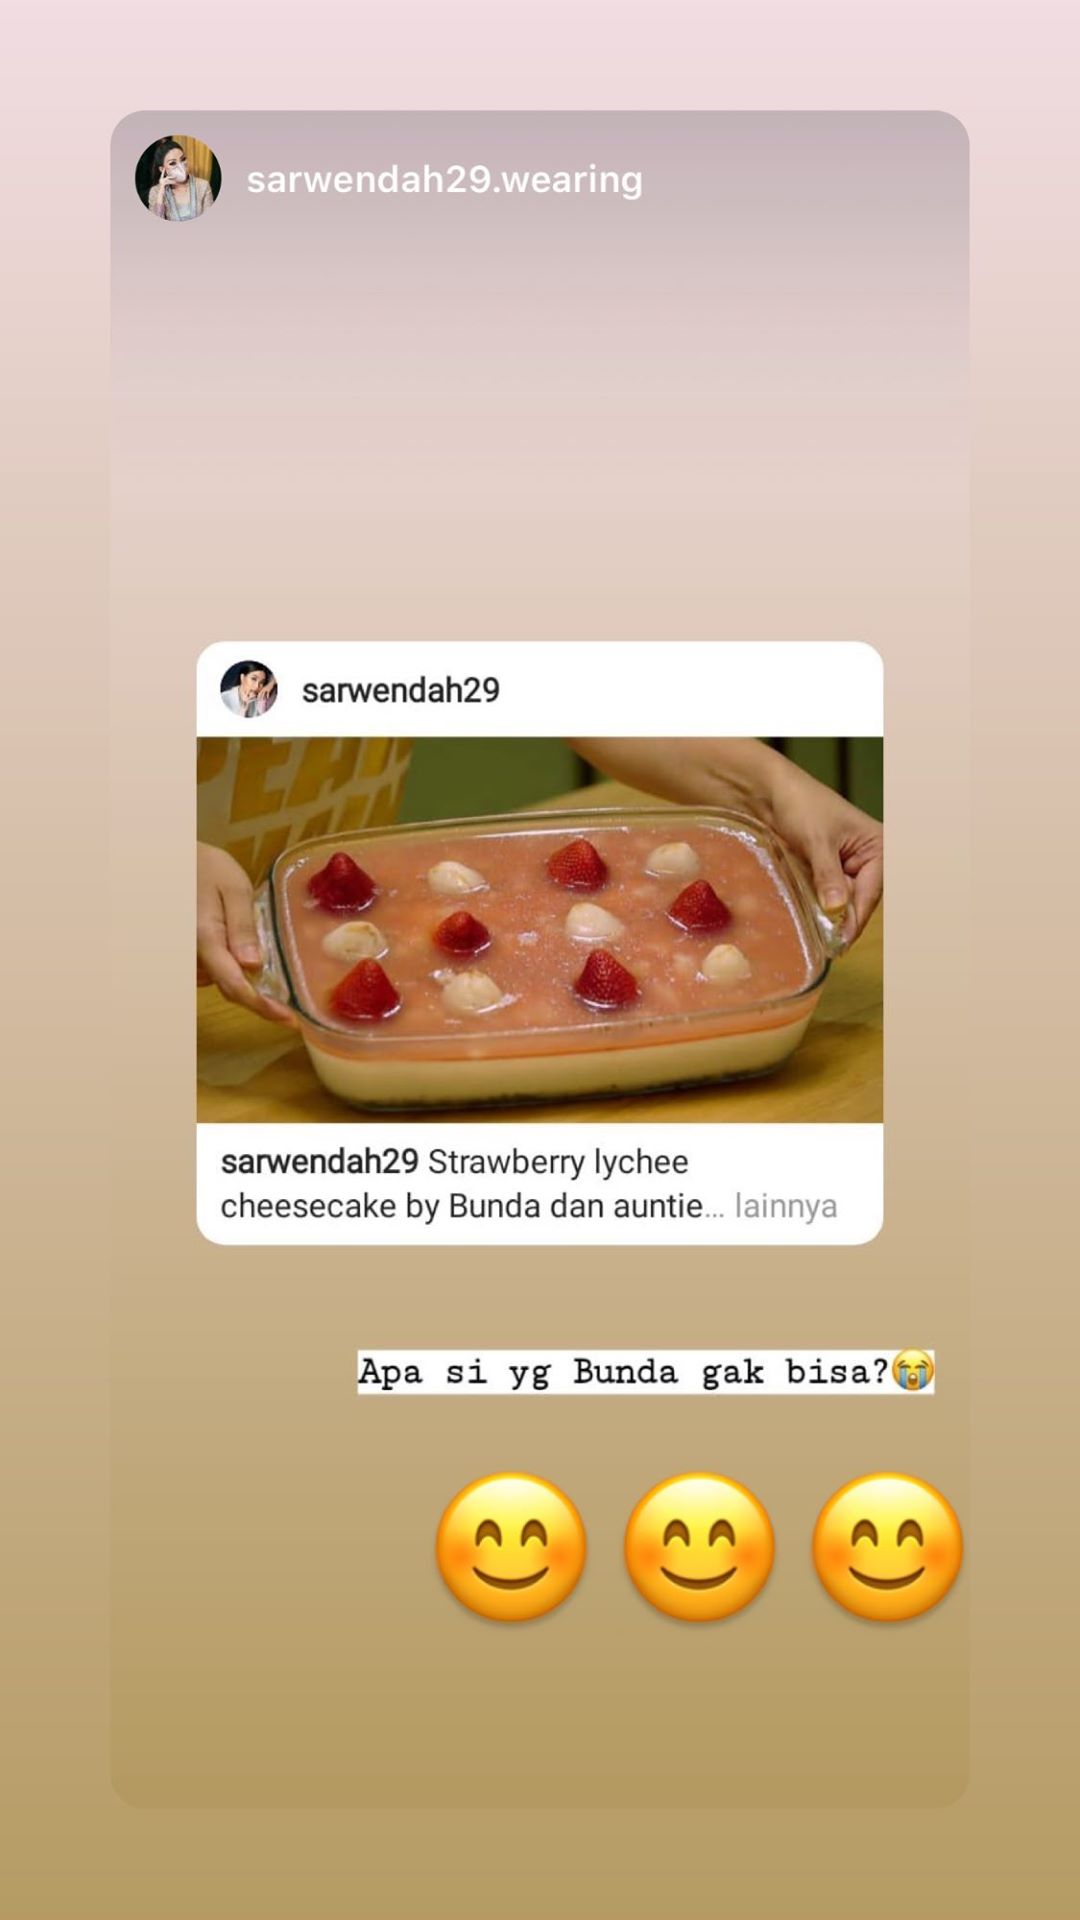Tap the crying emoji after 'bisa?'

(x=912, y=1370)
